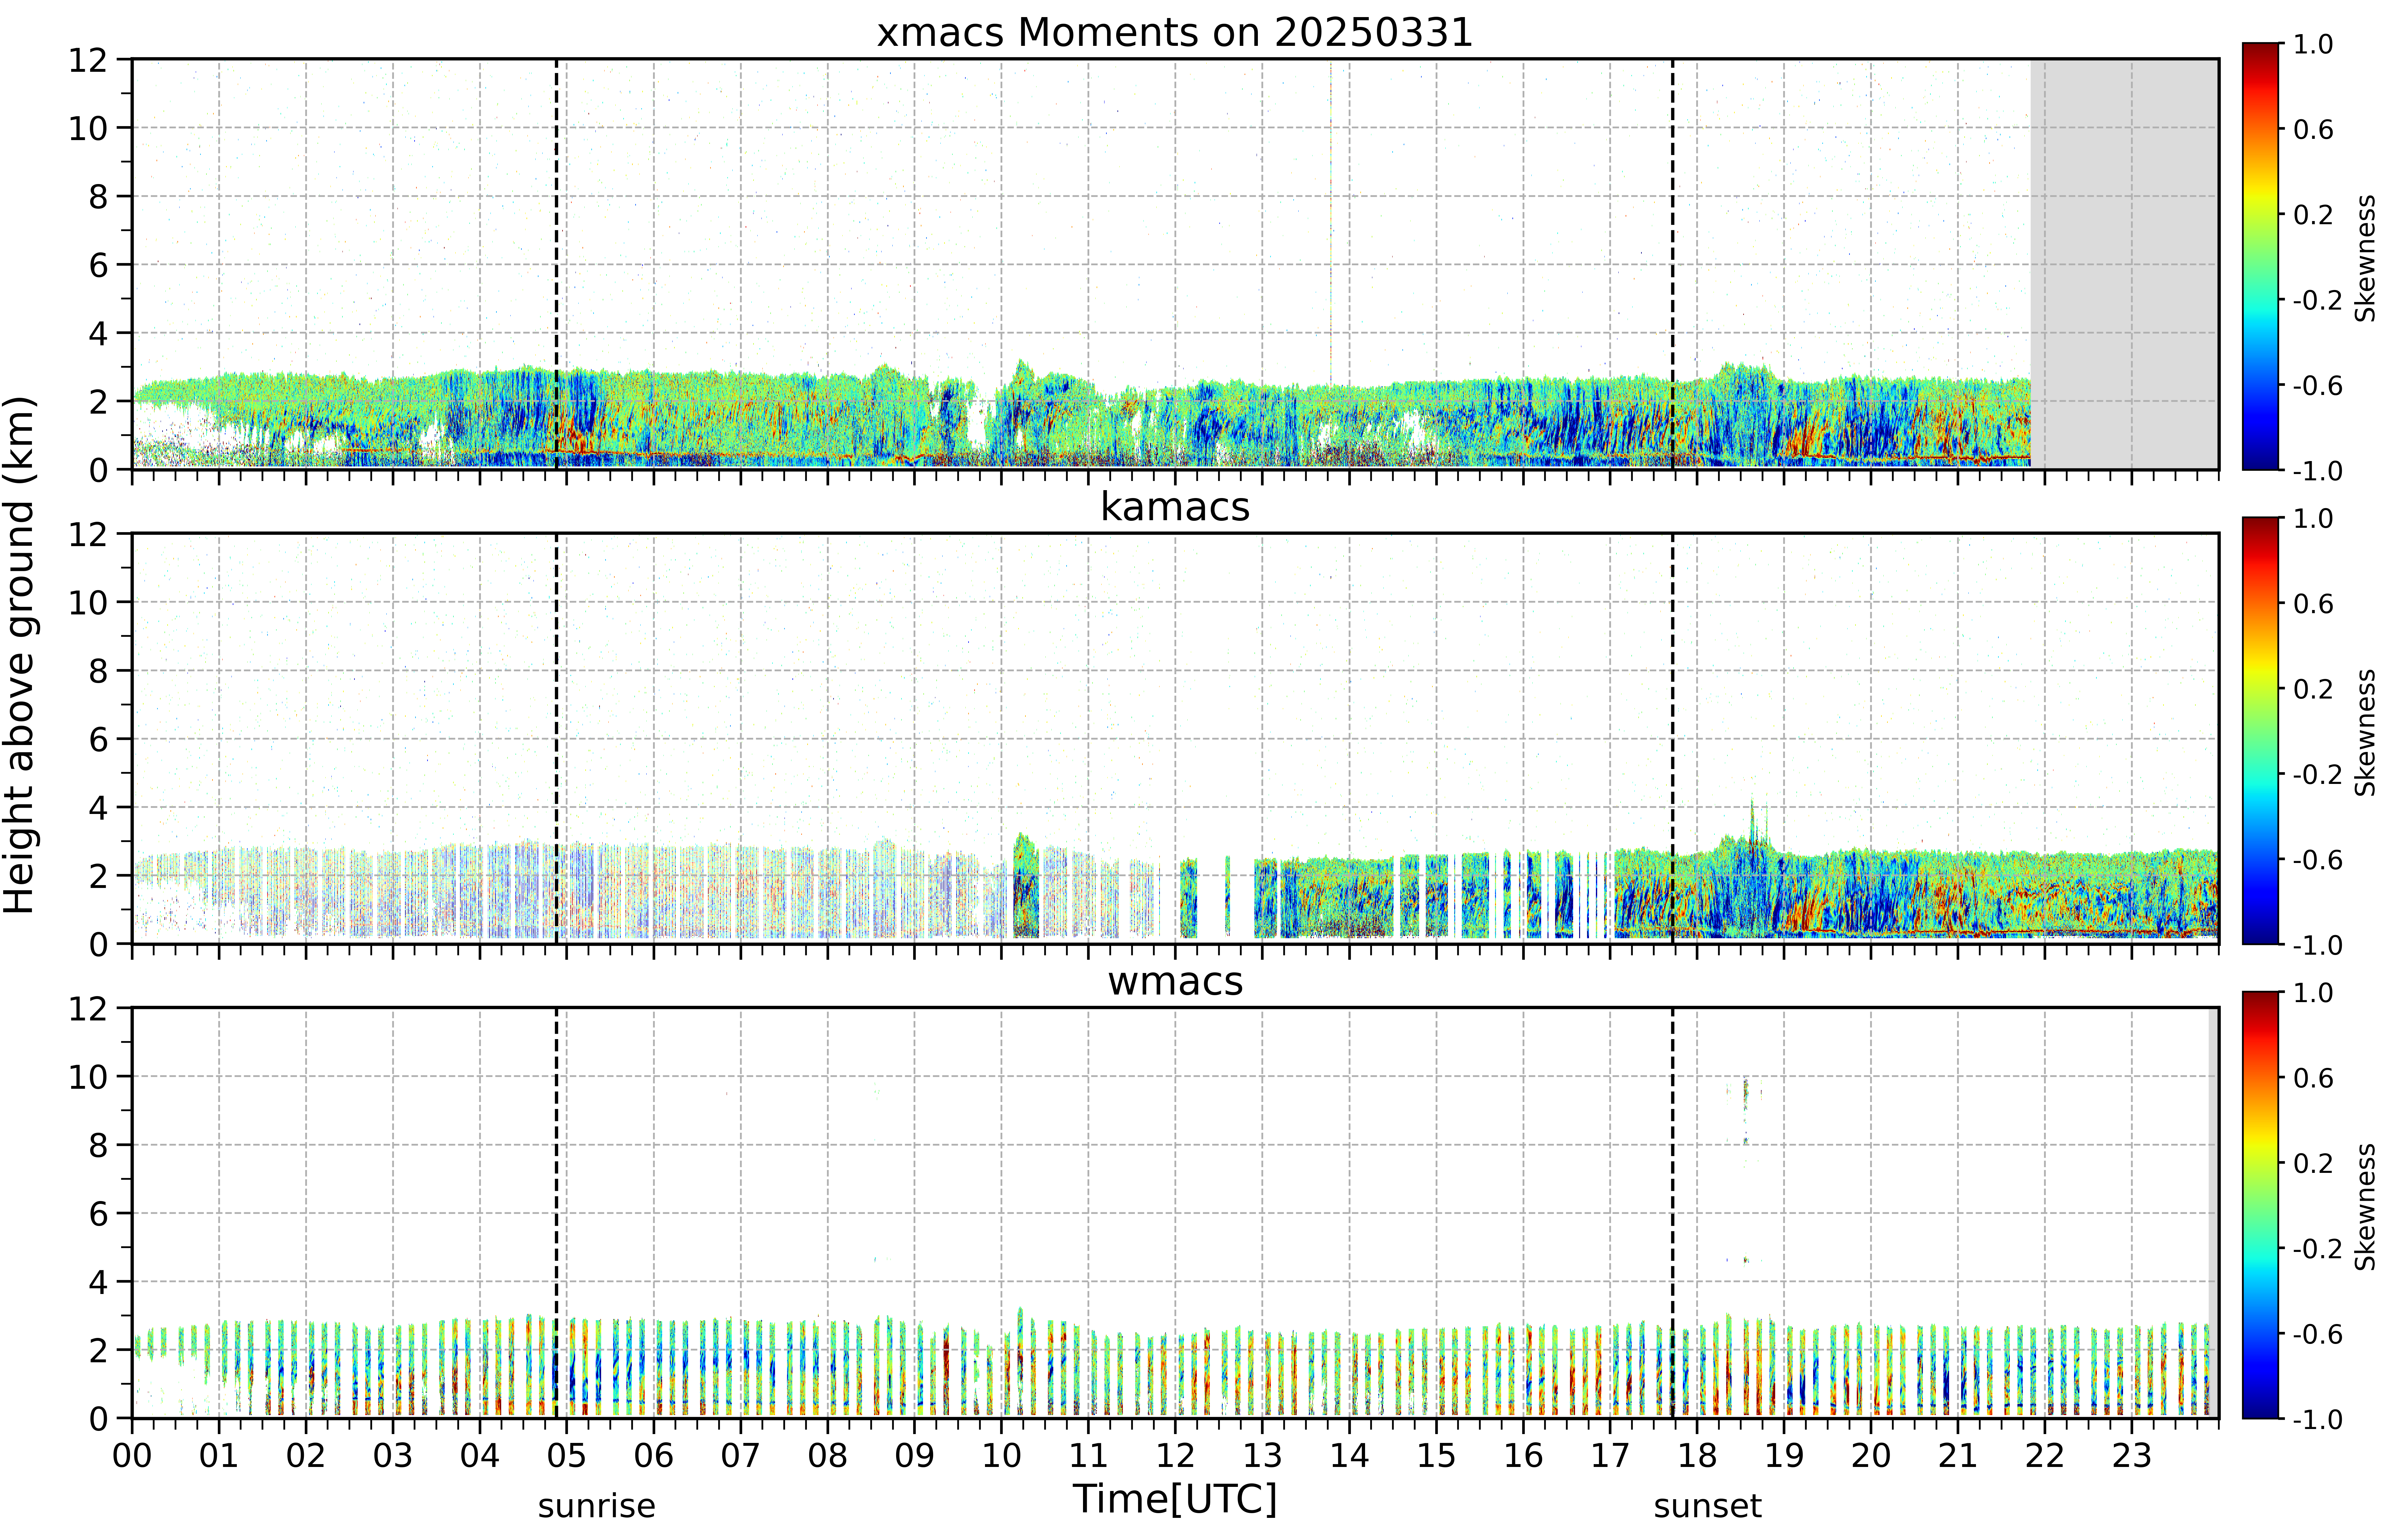Click the "8" height tick of wmacs panel
The width and height of the screenshot is (2394, 1540).
pyautogui.click(x=98, y=1145)
